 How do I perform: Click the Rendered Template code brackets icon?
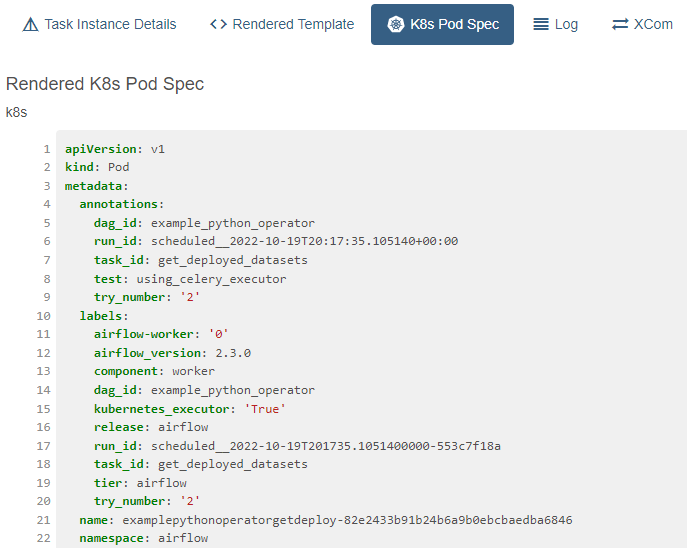point(218,24)
